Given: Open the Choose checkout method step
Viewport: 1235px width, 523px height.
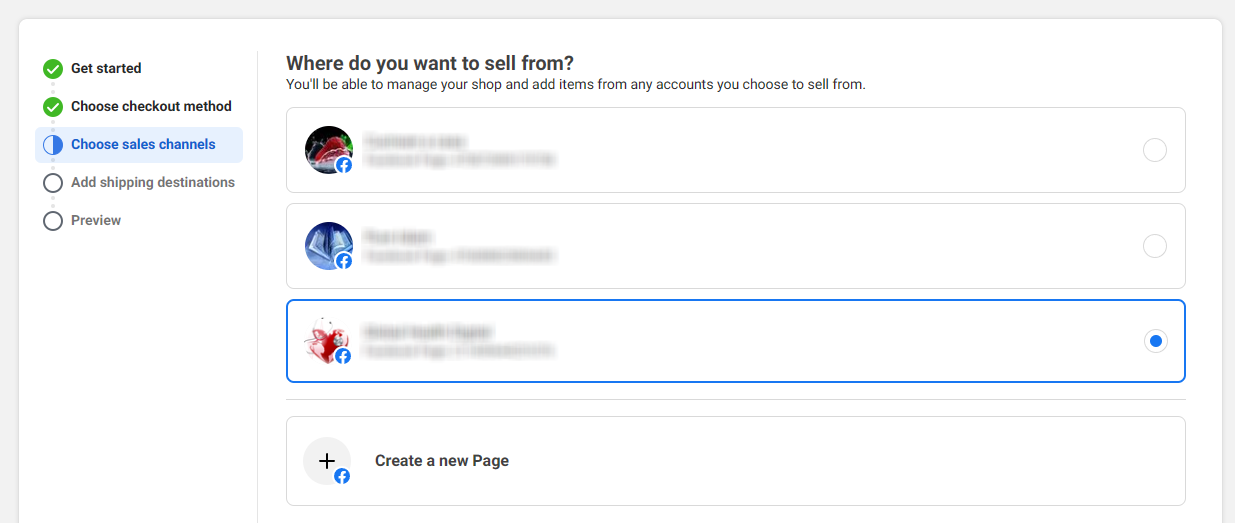Looking at the screenshot, I should [151, 107].
